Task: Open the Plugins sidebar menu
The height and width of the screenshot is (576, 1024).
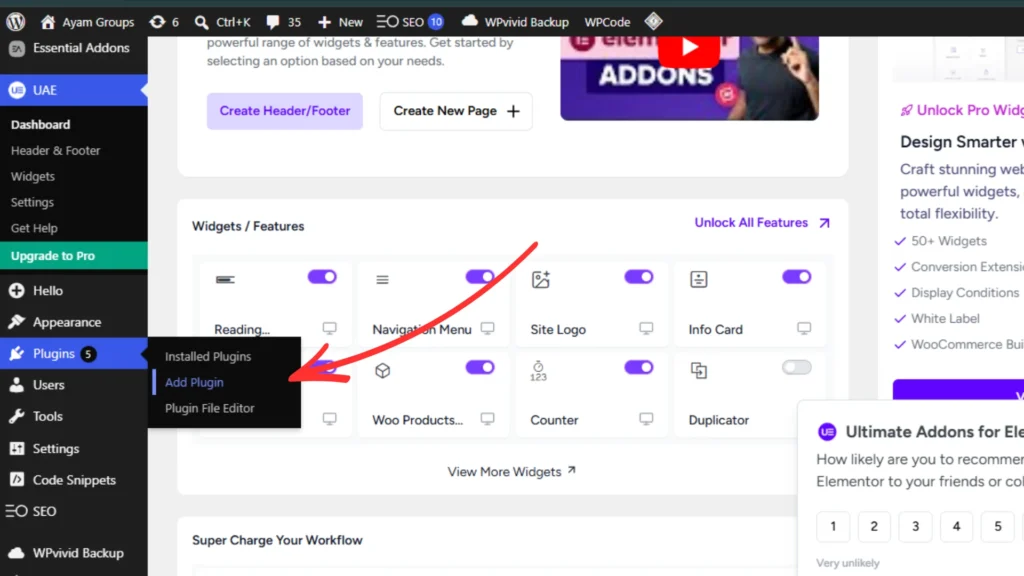Action: (x=74, y=353)
